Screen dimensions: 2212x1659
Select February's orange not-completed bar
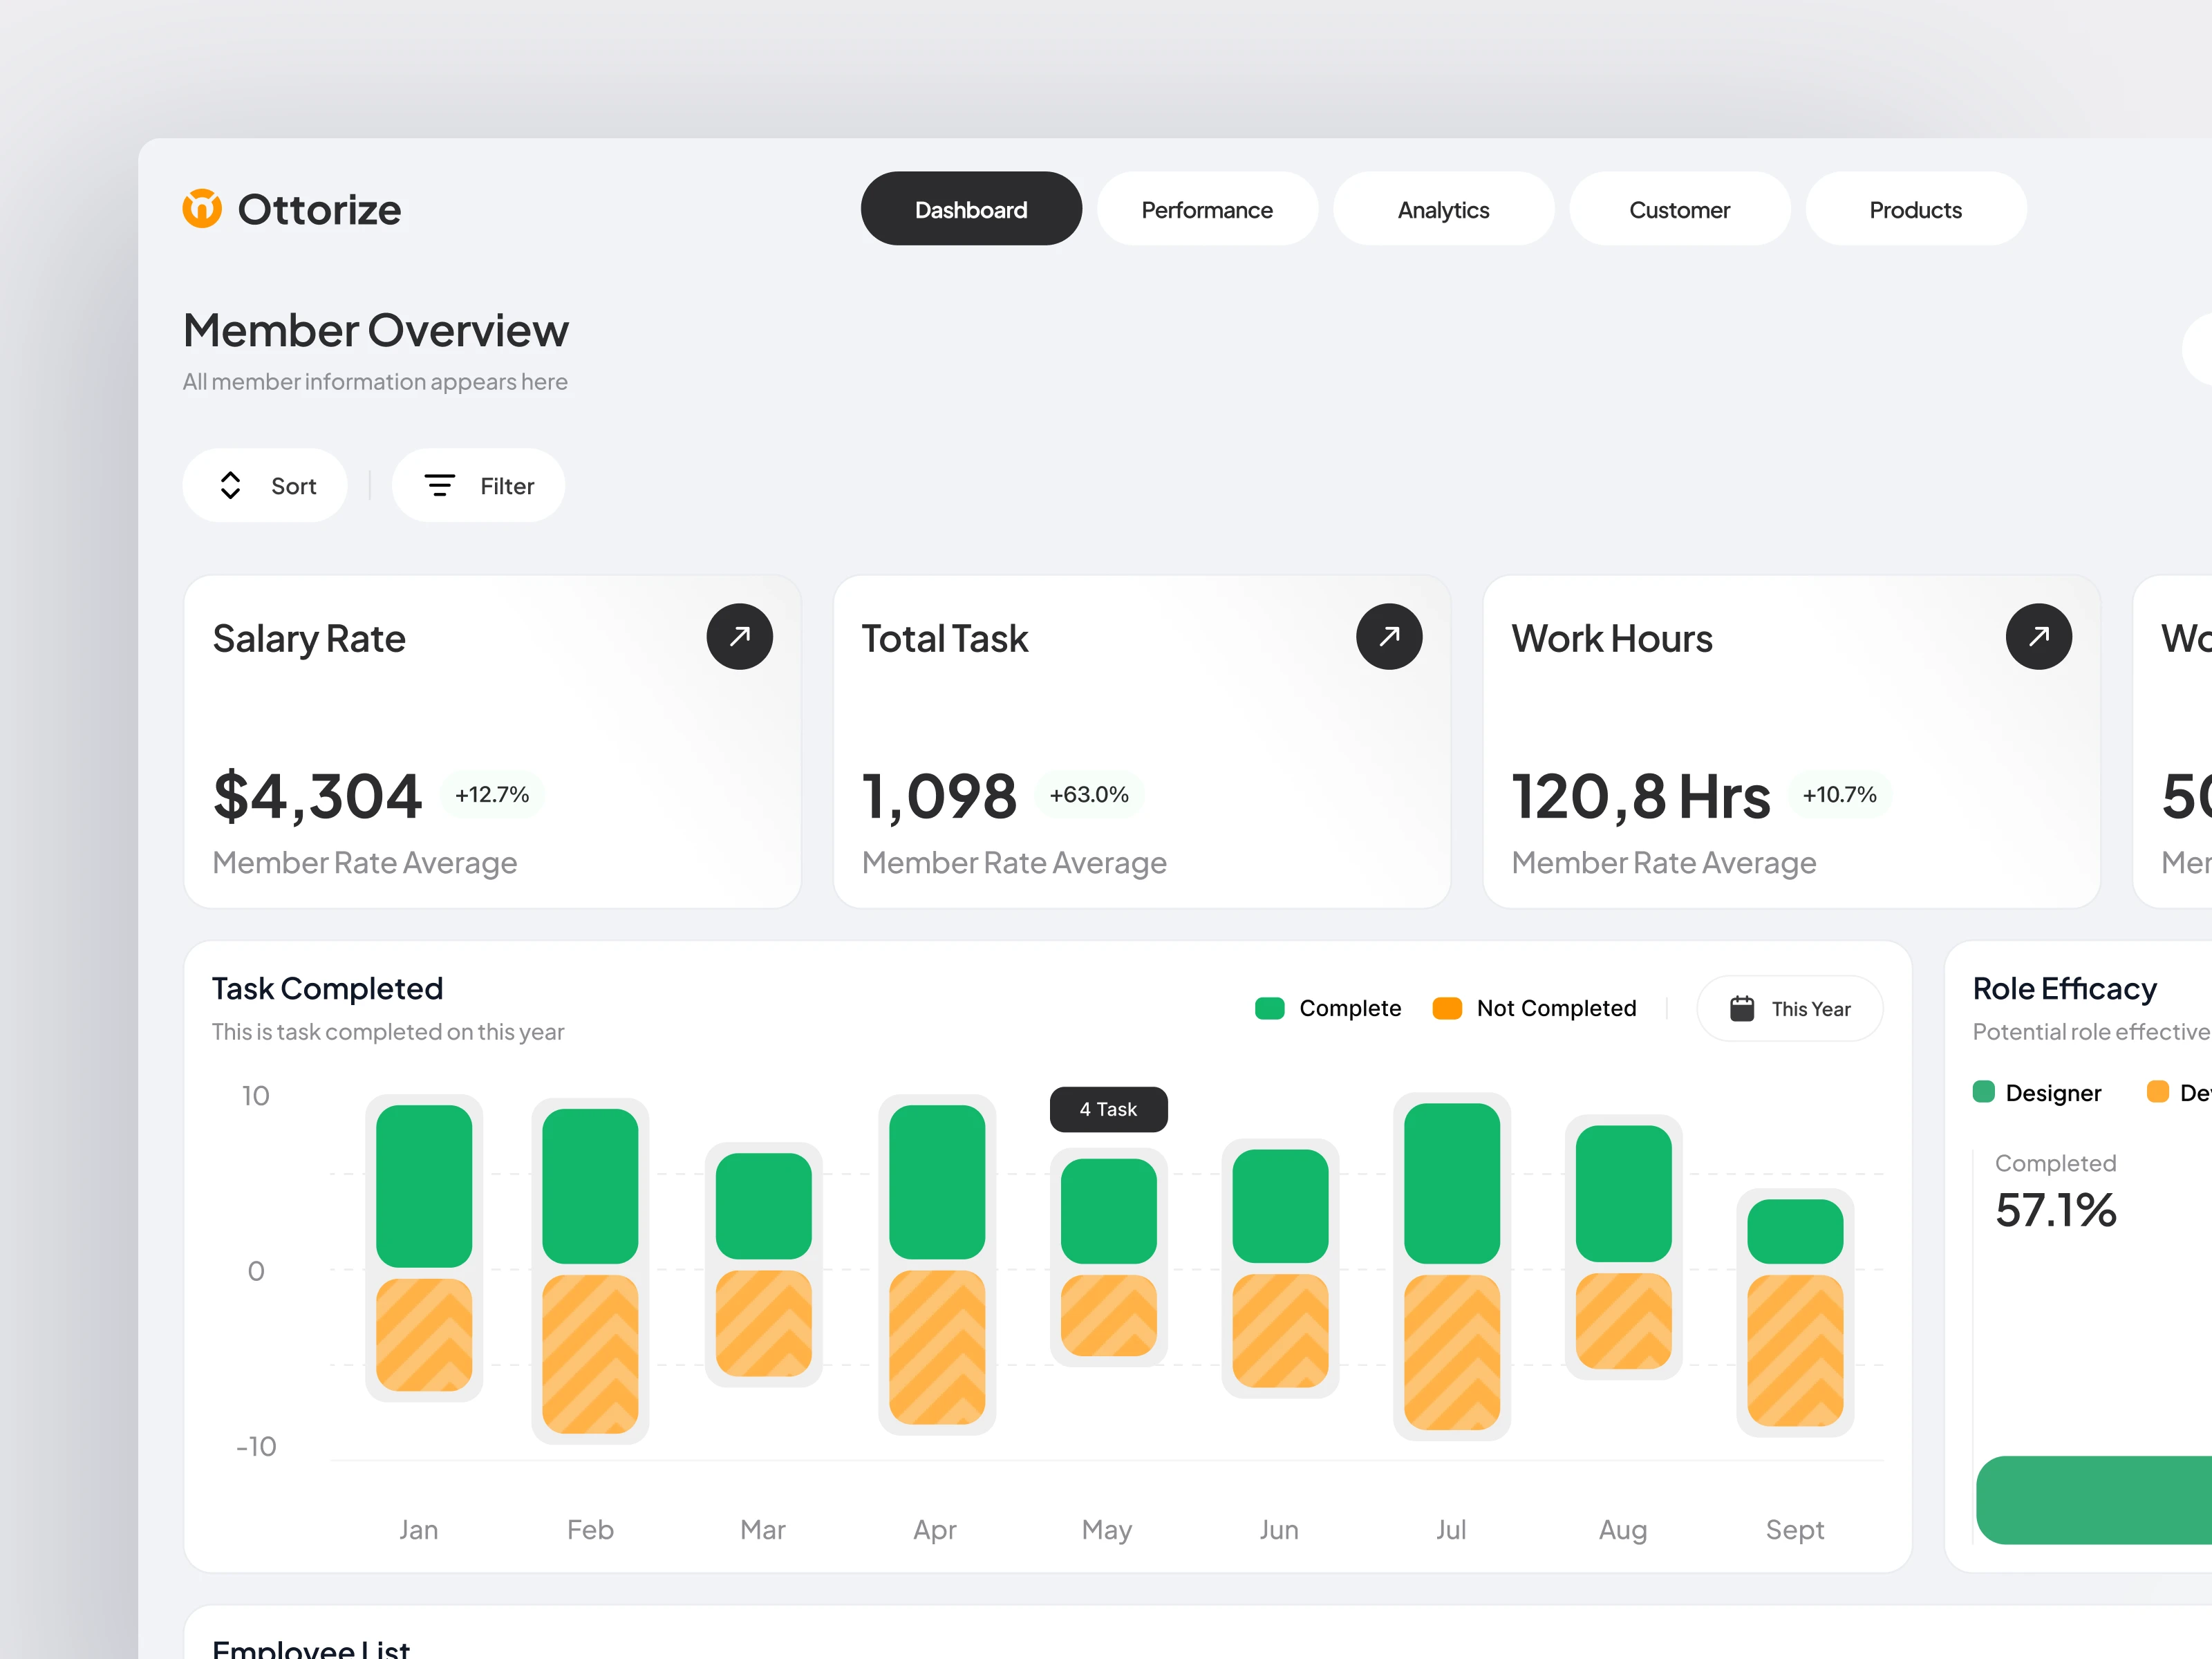590,1354
